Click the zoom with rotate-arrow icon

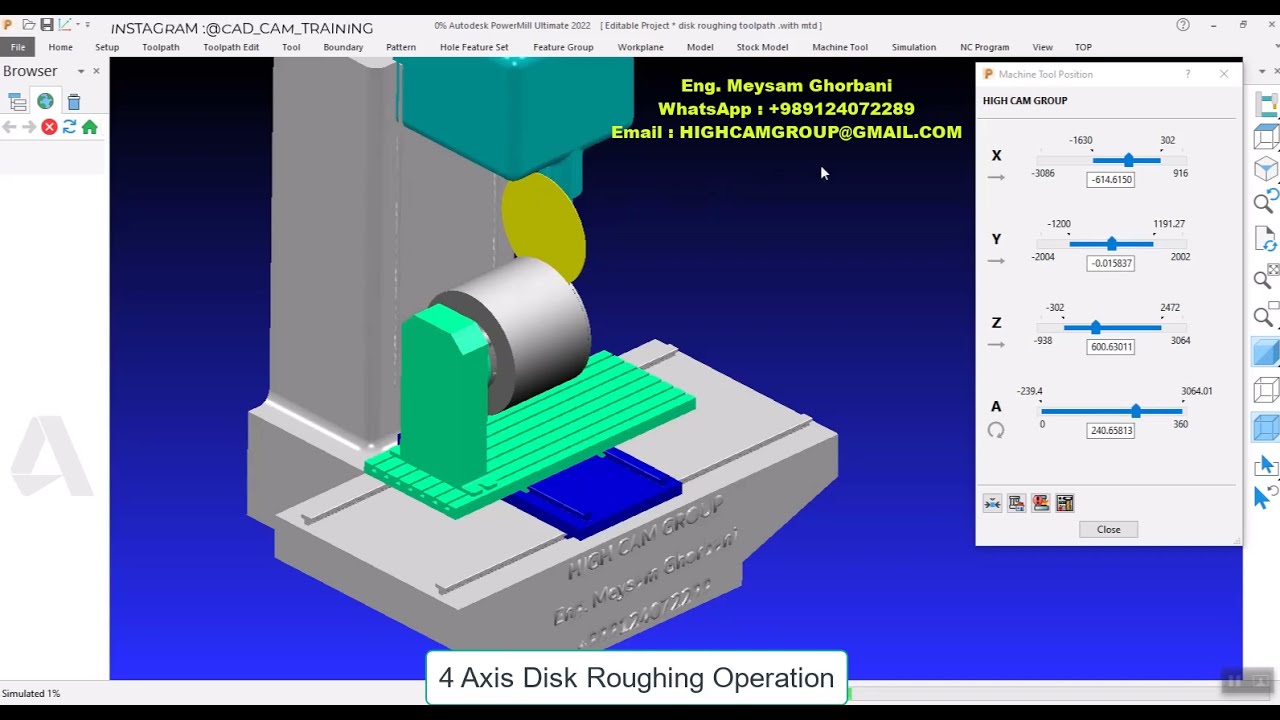pyautogui.click(x=1267, y=201)
